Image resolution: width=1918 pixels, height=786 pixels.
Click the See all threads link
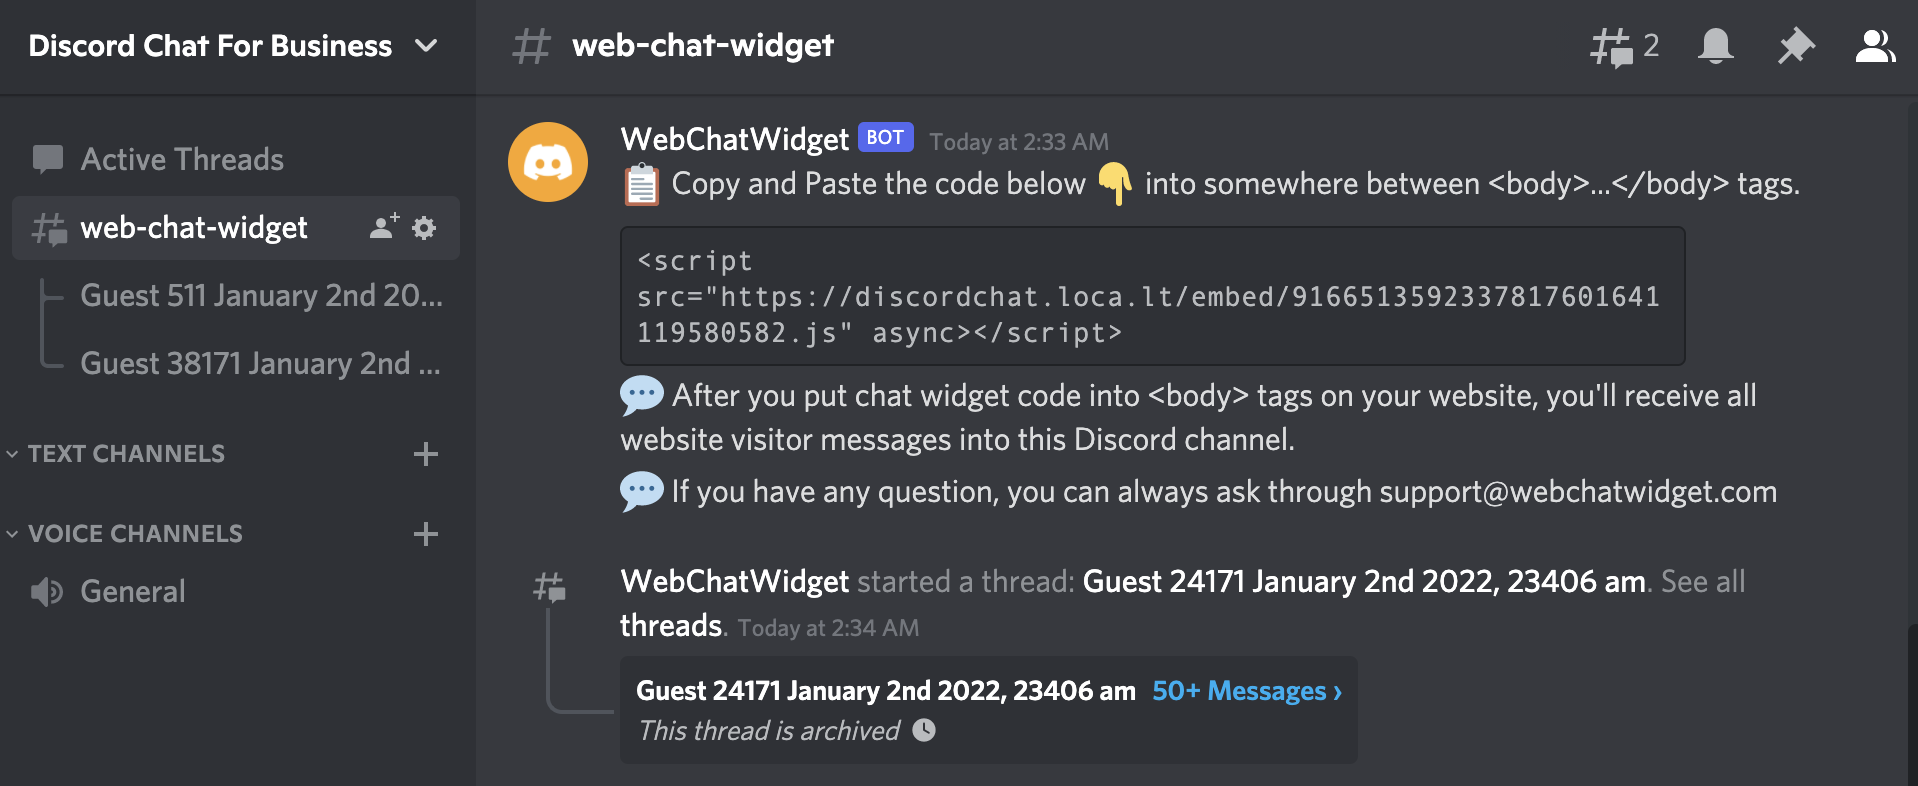tap(1702, 581)
